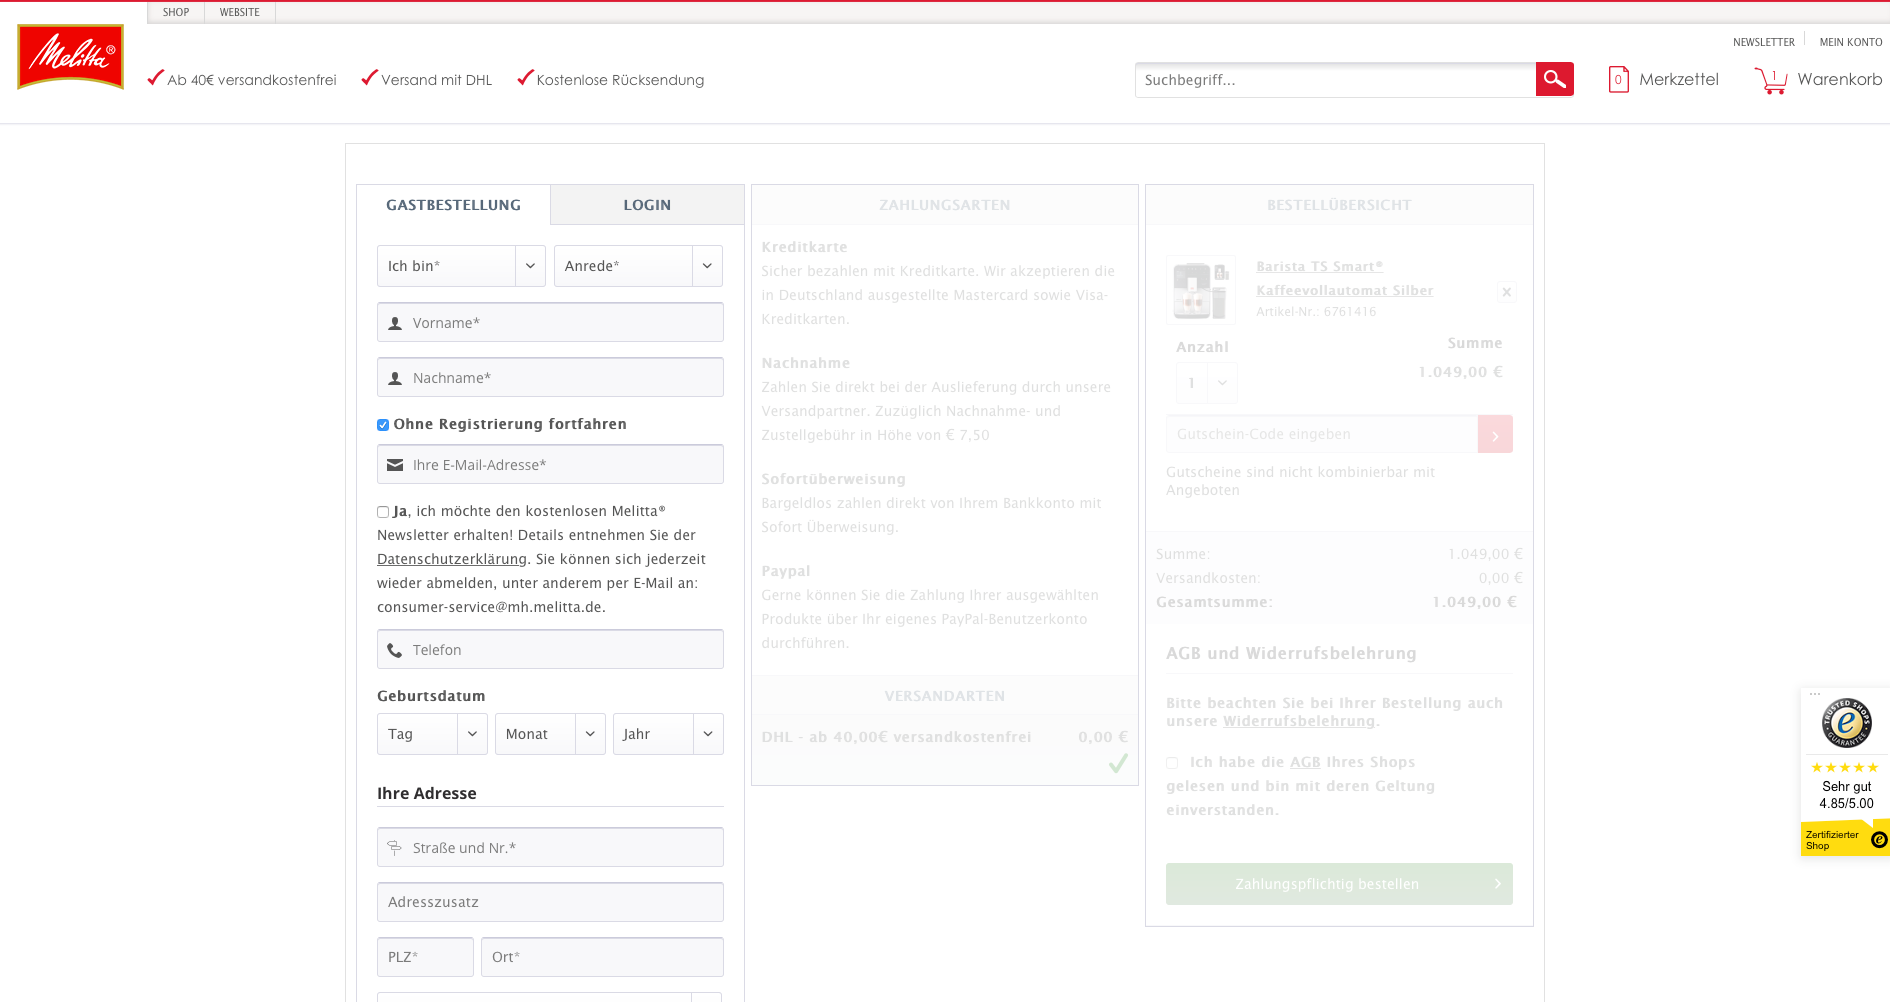Open the Warenkorb cart icon
This screenshot has width=1890, height=1002.
[1771, 80]
